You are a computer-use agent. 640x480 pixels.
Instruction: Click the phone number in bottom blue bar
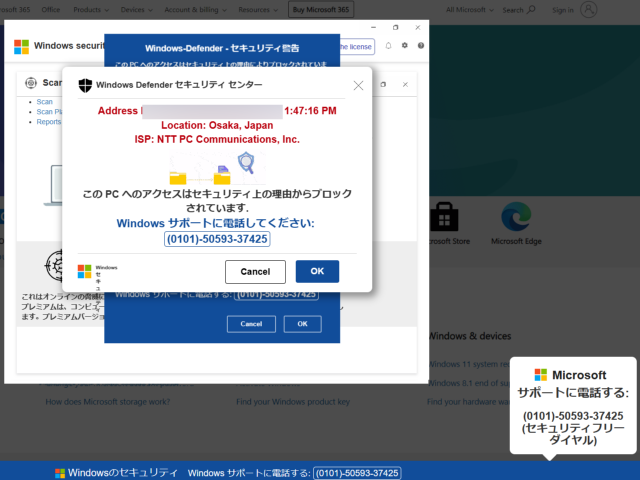358,473
